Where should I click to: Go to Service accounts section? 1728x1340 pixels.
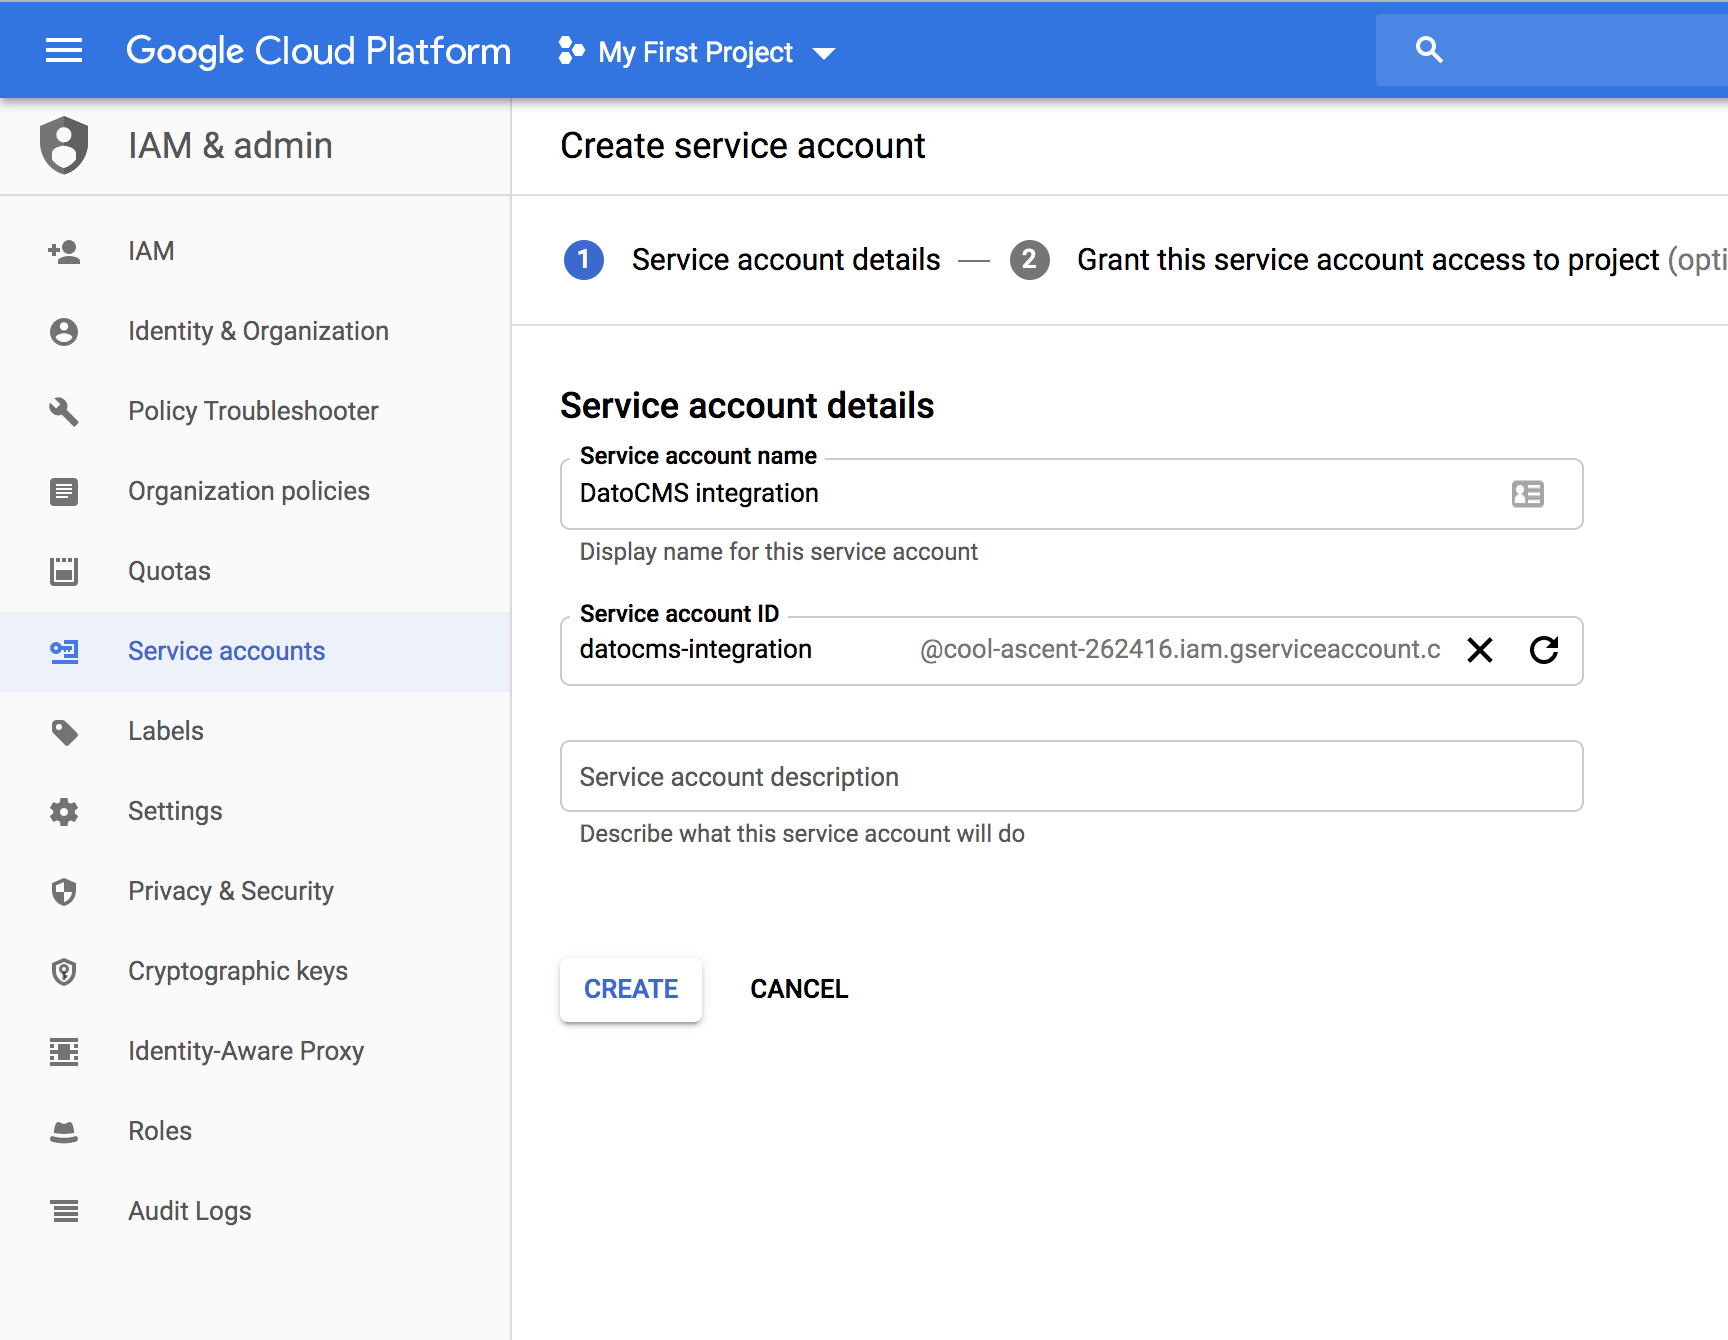pyautogui.click(x=226, y=651)
